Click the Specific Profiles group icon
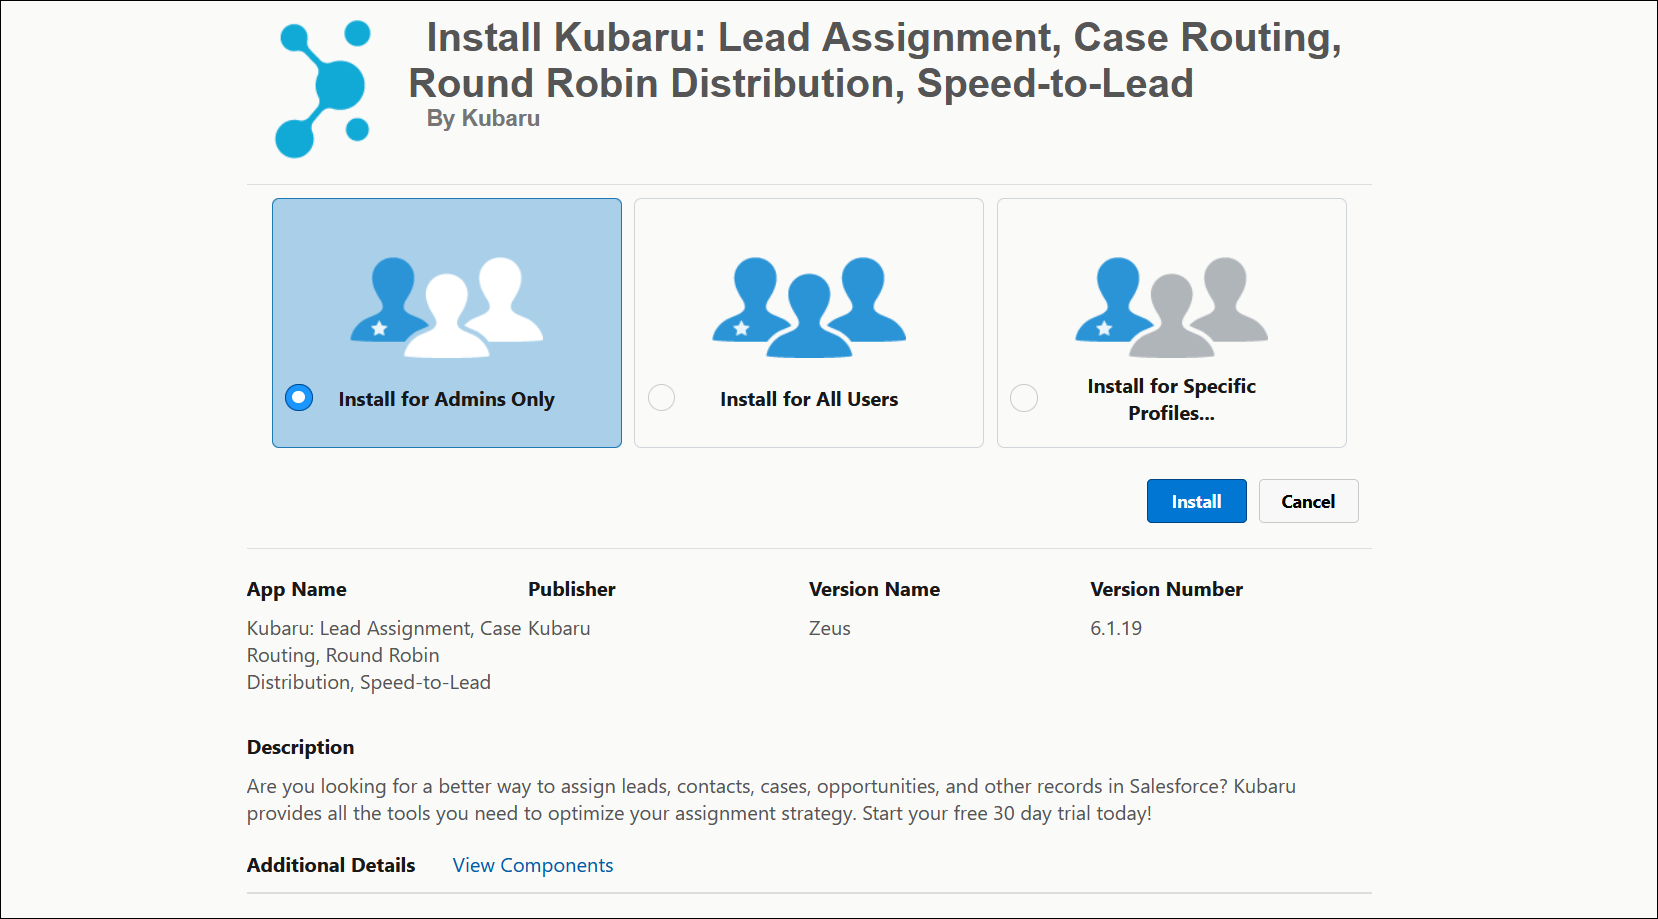Image resolution: width=1658 pixels, height=919 pixels. click(1172, 307)
